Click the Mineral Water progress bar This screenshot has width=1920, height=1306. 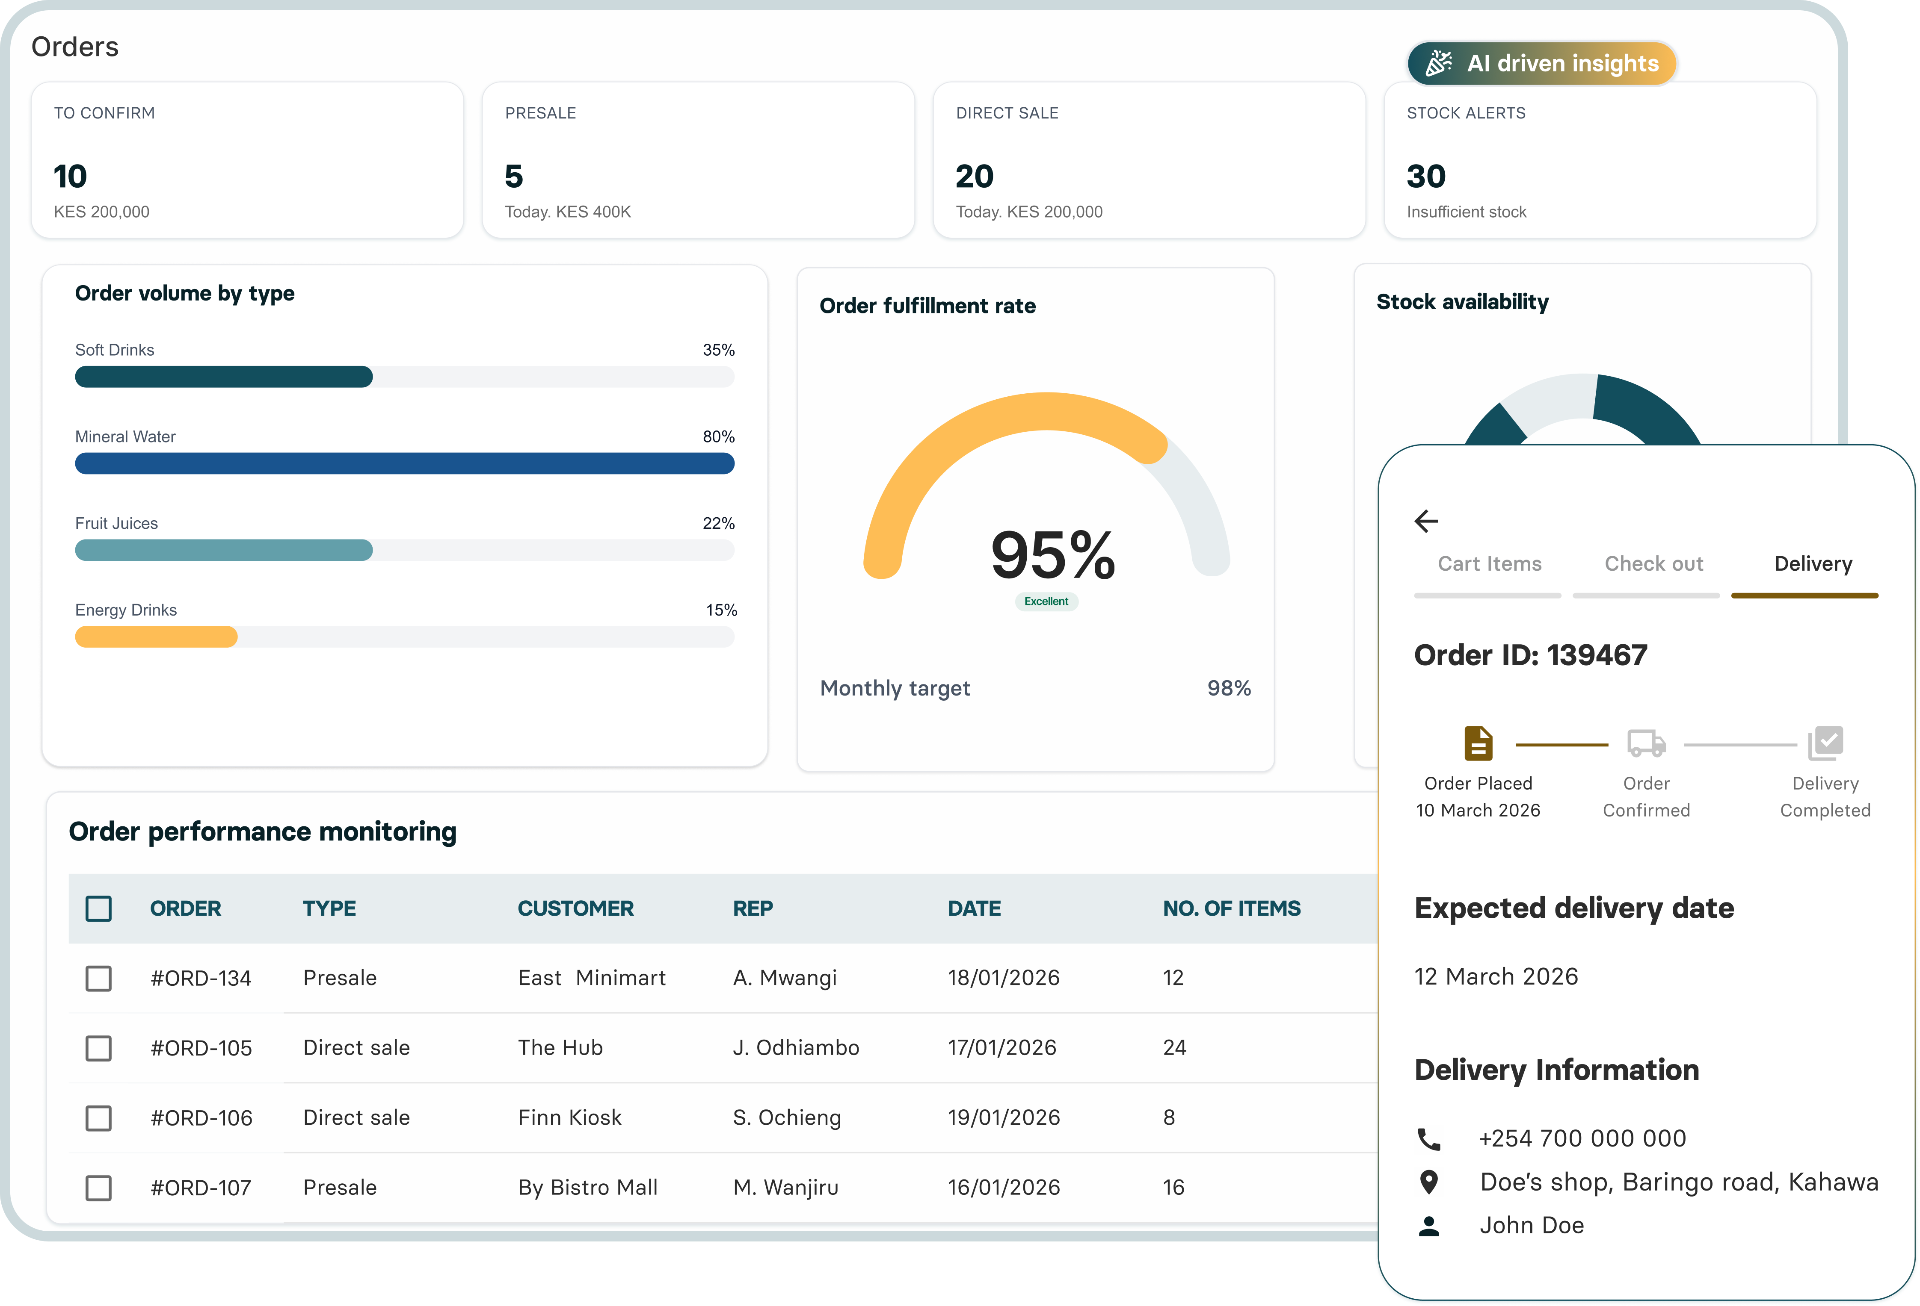[x=404, y=464]
